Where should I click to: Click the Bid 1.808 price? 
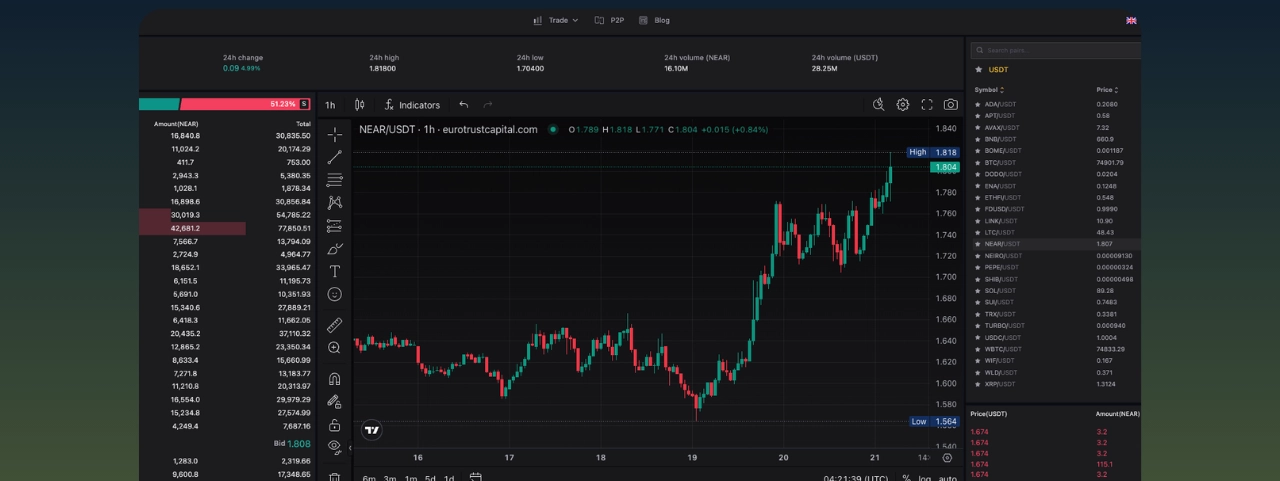pyautogui.click(x=291, y=443)
